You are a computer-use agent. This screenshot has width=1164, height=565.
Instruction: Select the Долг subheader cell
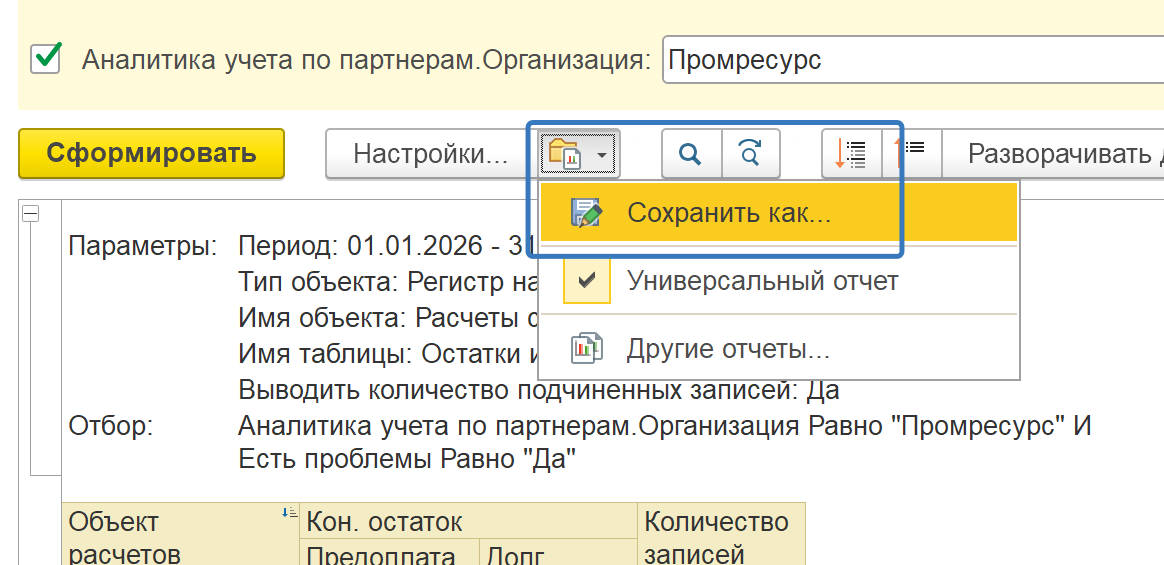[560, 553]
